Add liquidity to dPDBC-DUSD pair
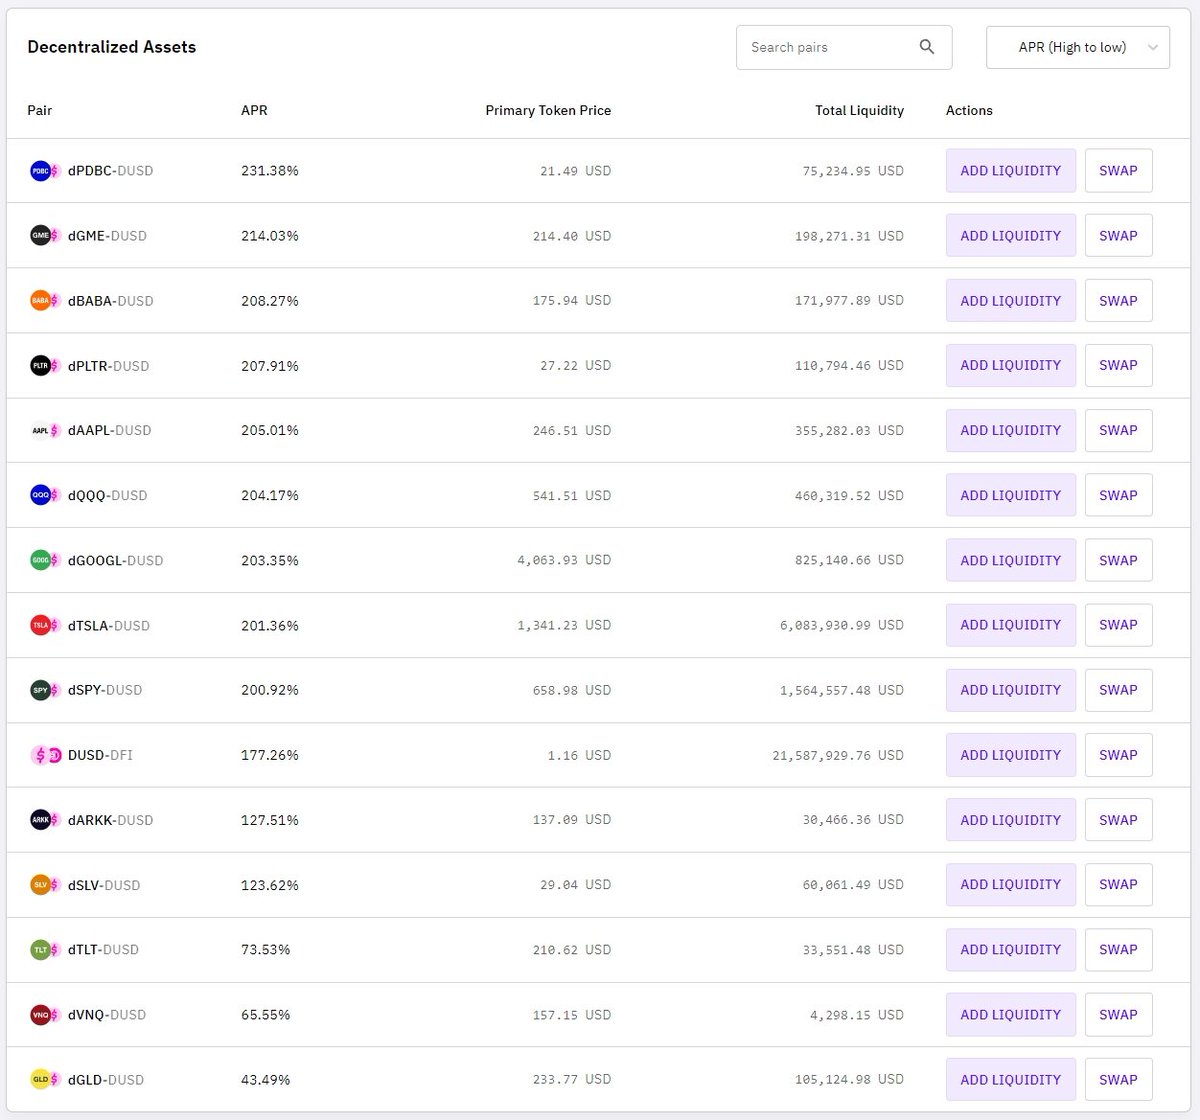Screen dimensions: 1200x1120 [1011, 171]
